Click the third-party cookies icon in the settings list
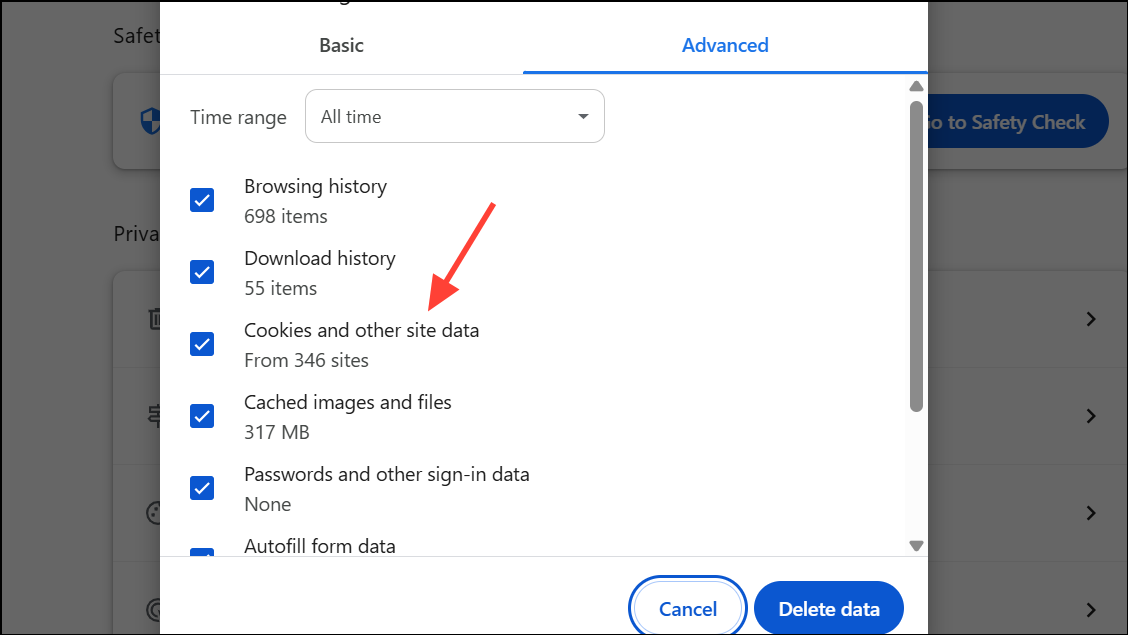Screen dimensions: 1128x635 coord(153,416)
